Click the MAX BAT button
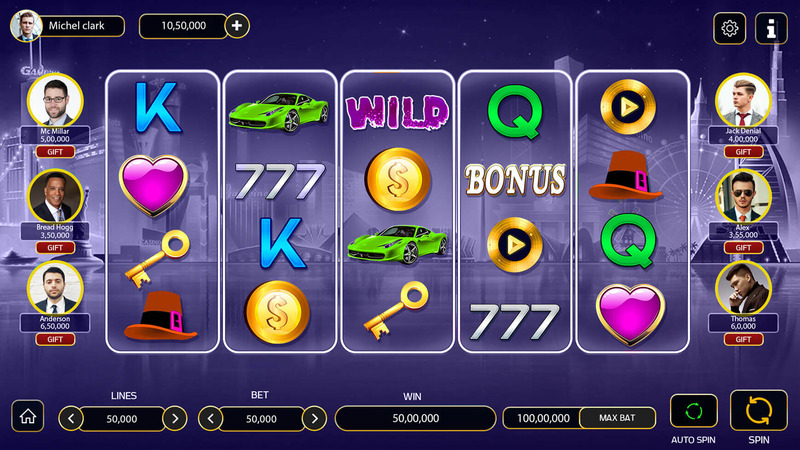 [x=617, y=418]
